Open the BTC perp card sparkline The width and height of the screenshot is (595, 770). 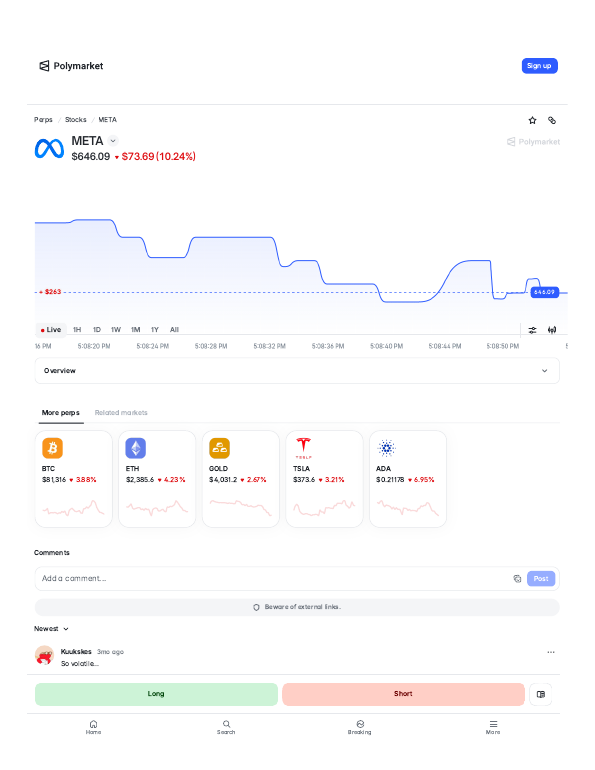[74, 508]
